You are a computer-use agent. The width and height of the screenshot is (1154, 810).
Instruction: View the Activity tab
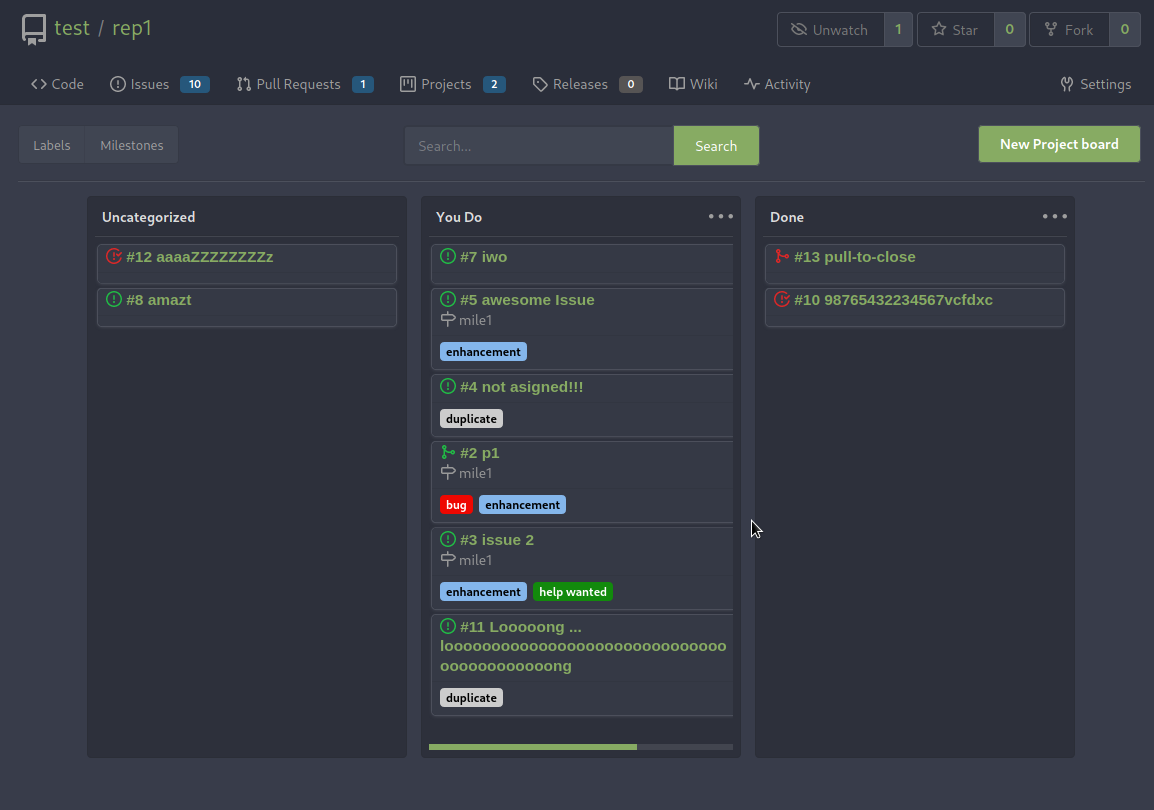coord(776,84)
